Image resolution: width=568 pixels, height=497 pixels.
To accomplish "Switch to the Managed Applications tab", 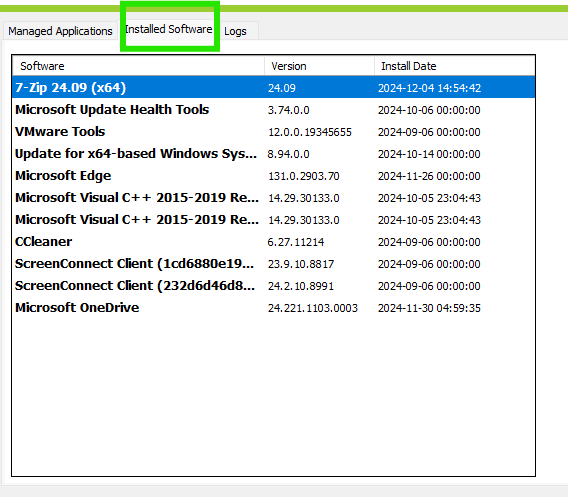I will pyautogui.click(x=60, y=31).
